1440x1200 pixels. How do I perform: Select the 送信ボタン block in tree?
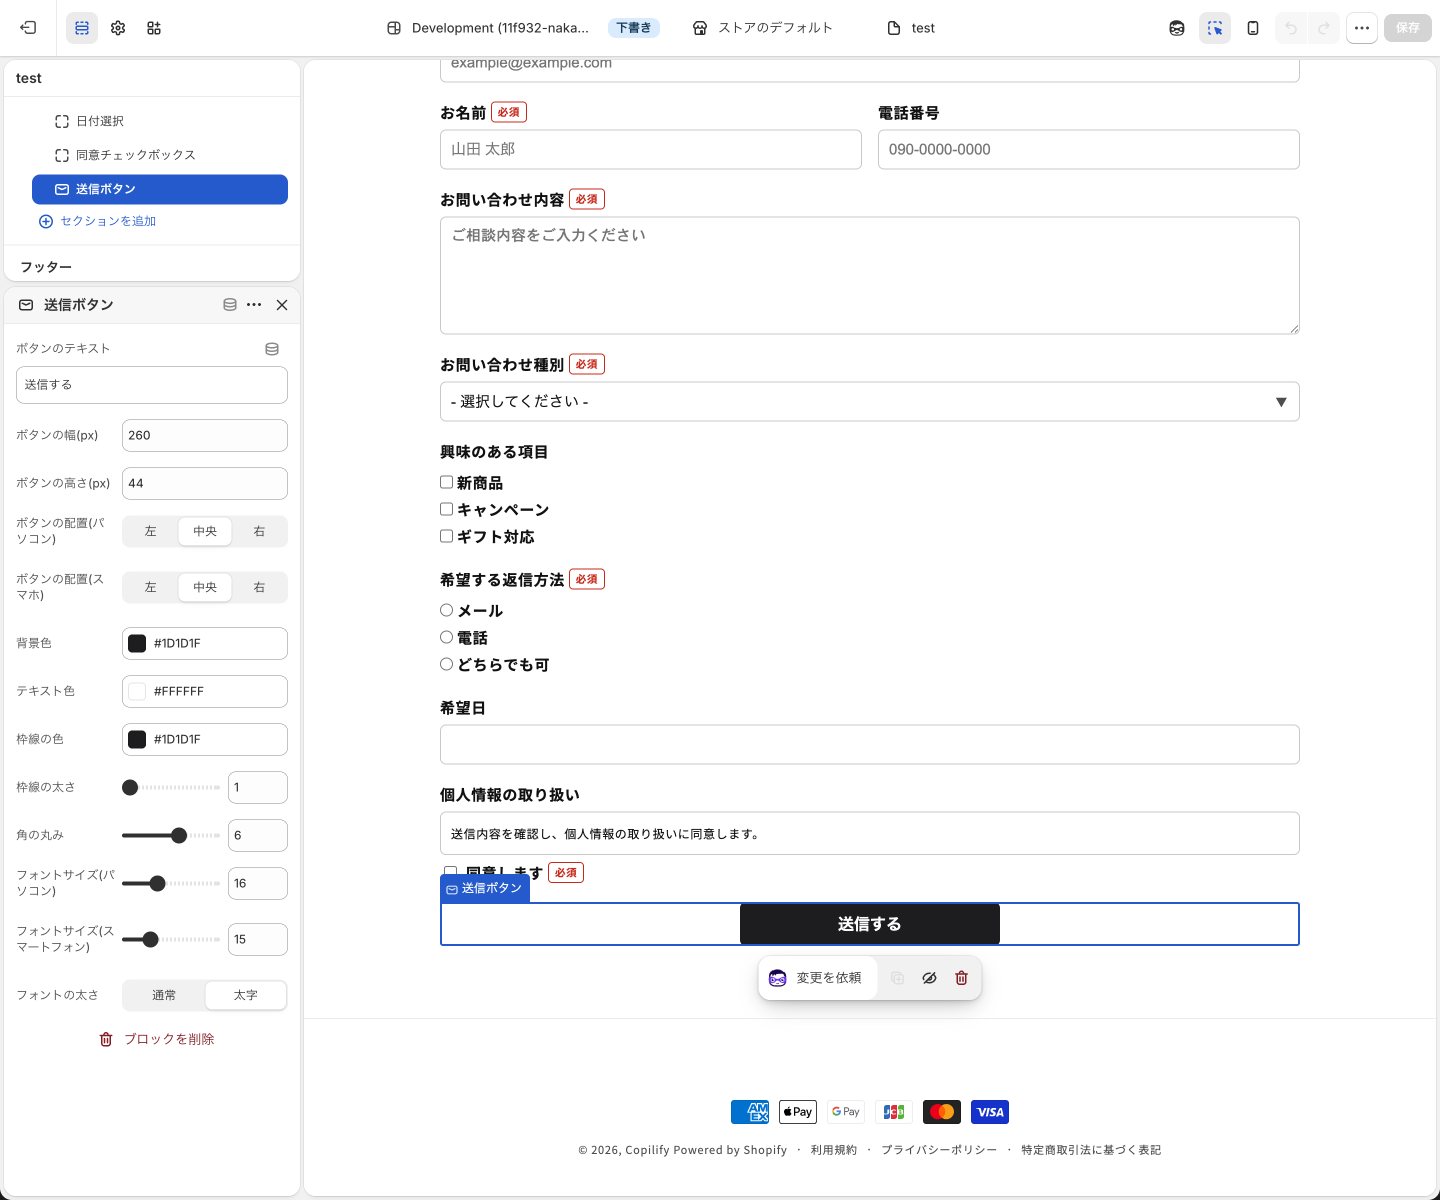point(160,189)
